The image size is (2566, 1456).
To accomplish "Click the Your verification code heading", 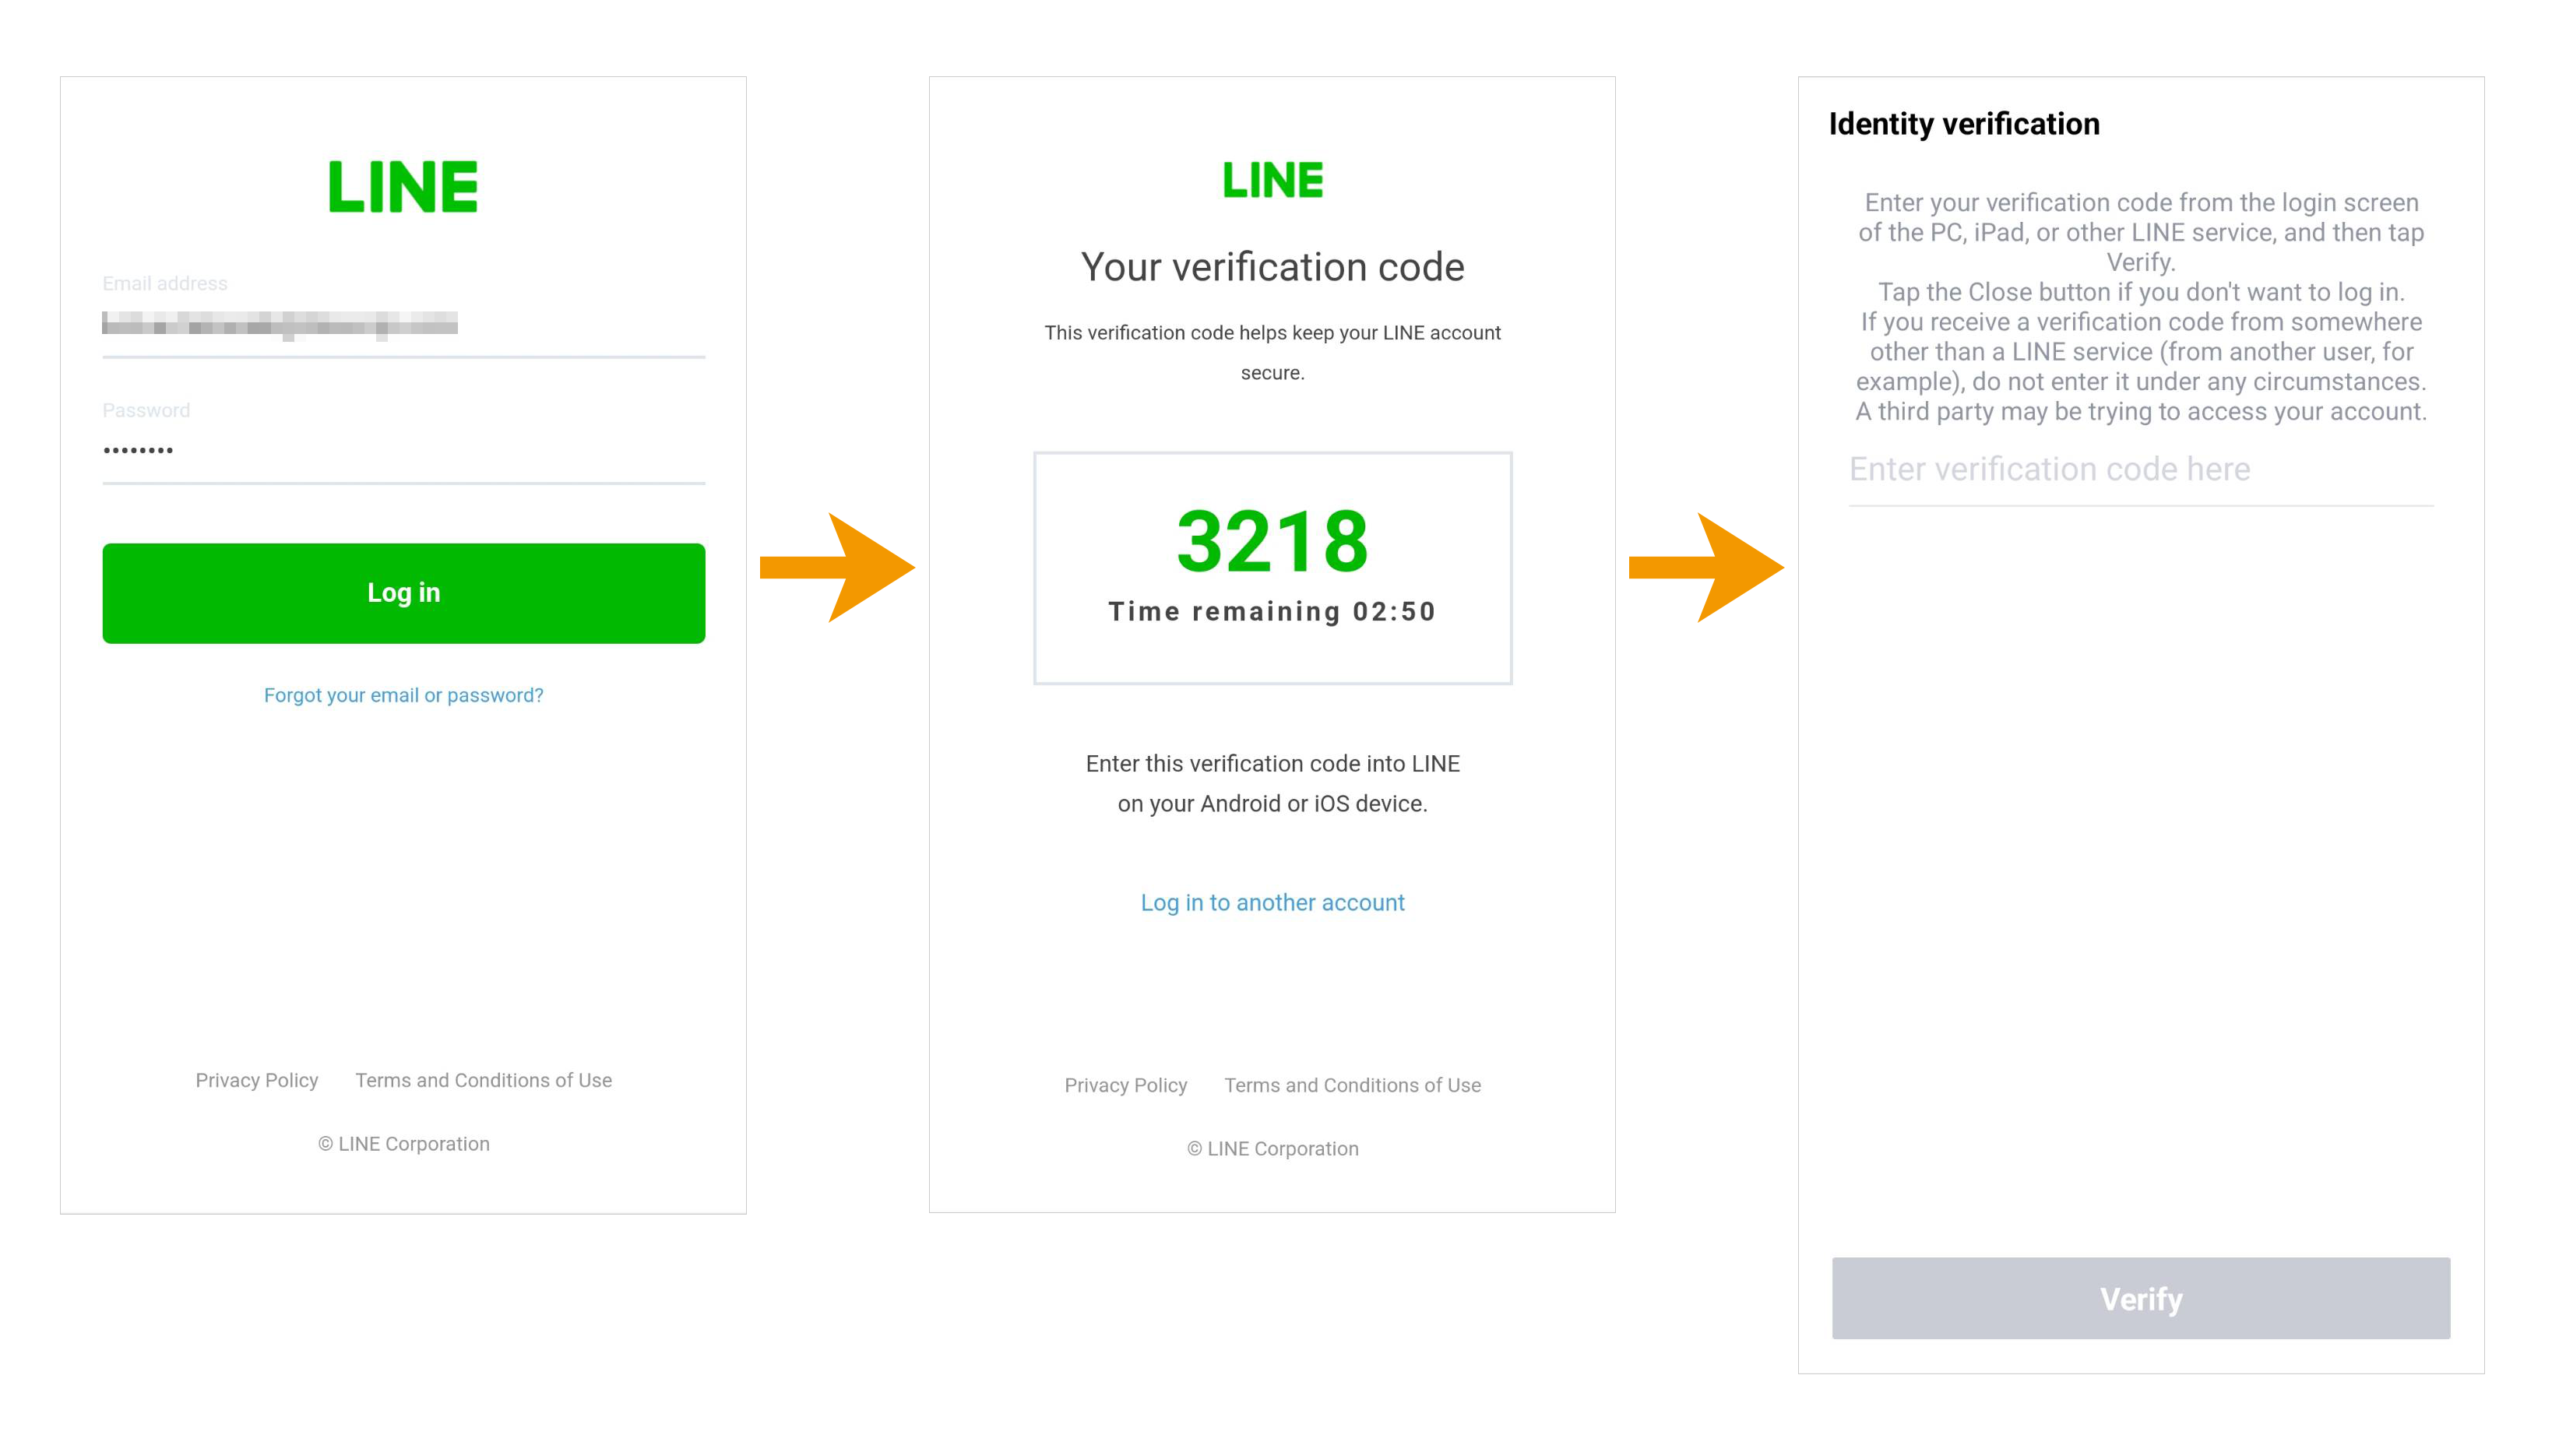I will click(1272, 267).
